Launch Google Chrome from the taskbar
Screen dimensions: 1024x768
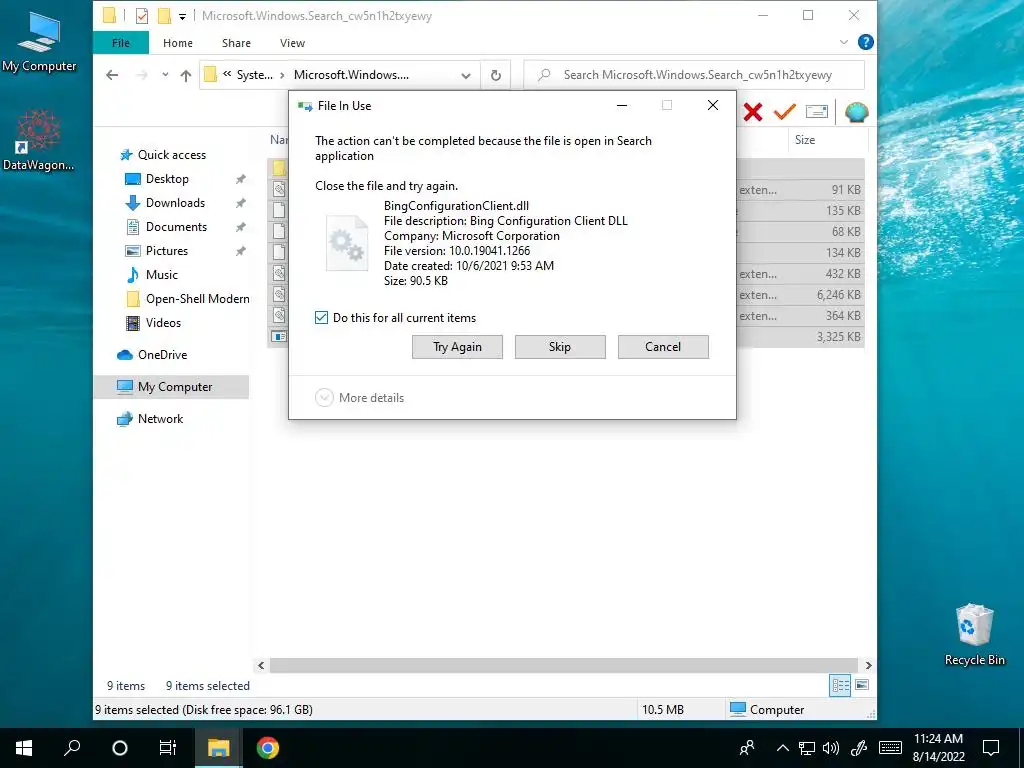268,748
